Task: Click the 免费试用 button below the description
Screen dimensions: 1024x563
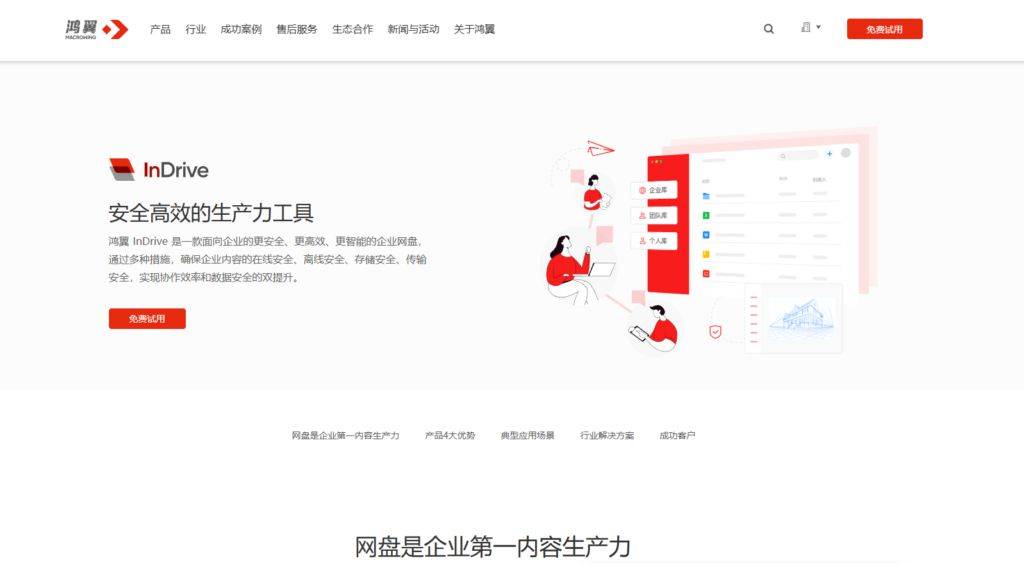Action: coord(147,319)
